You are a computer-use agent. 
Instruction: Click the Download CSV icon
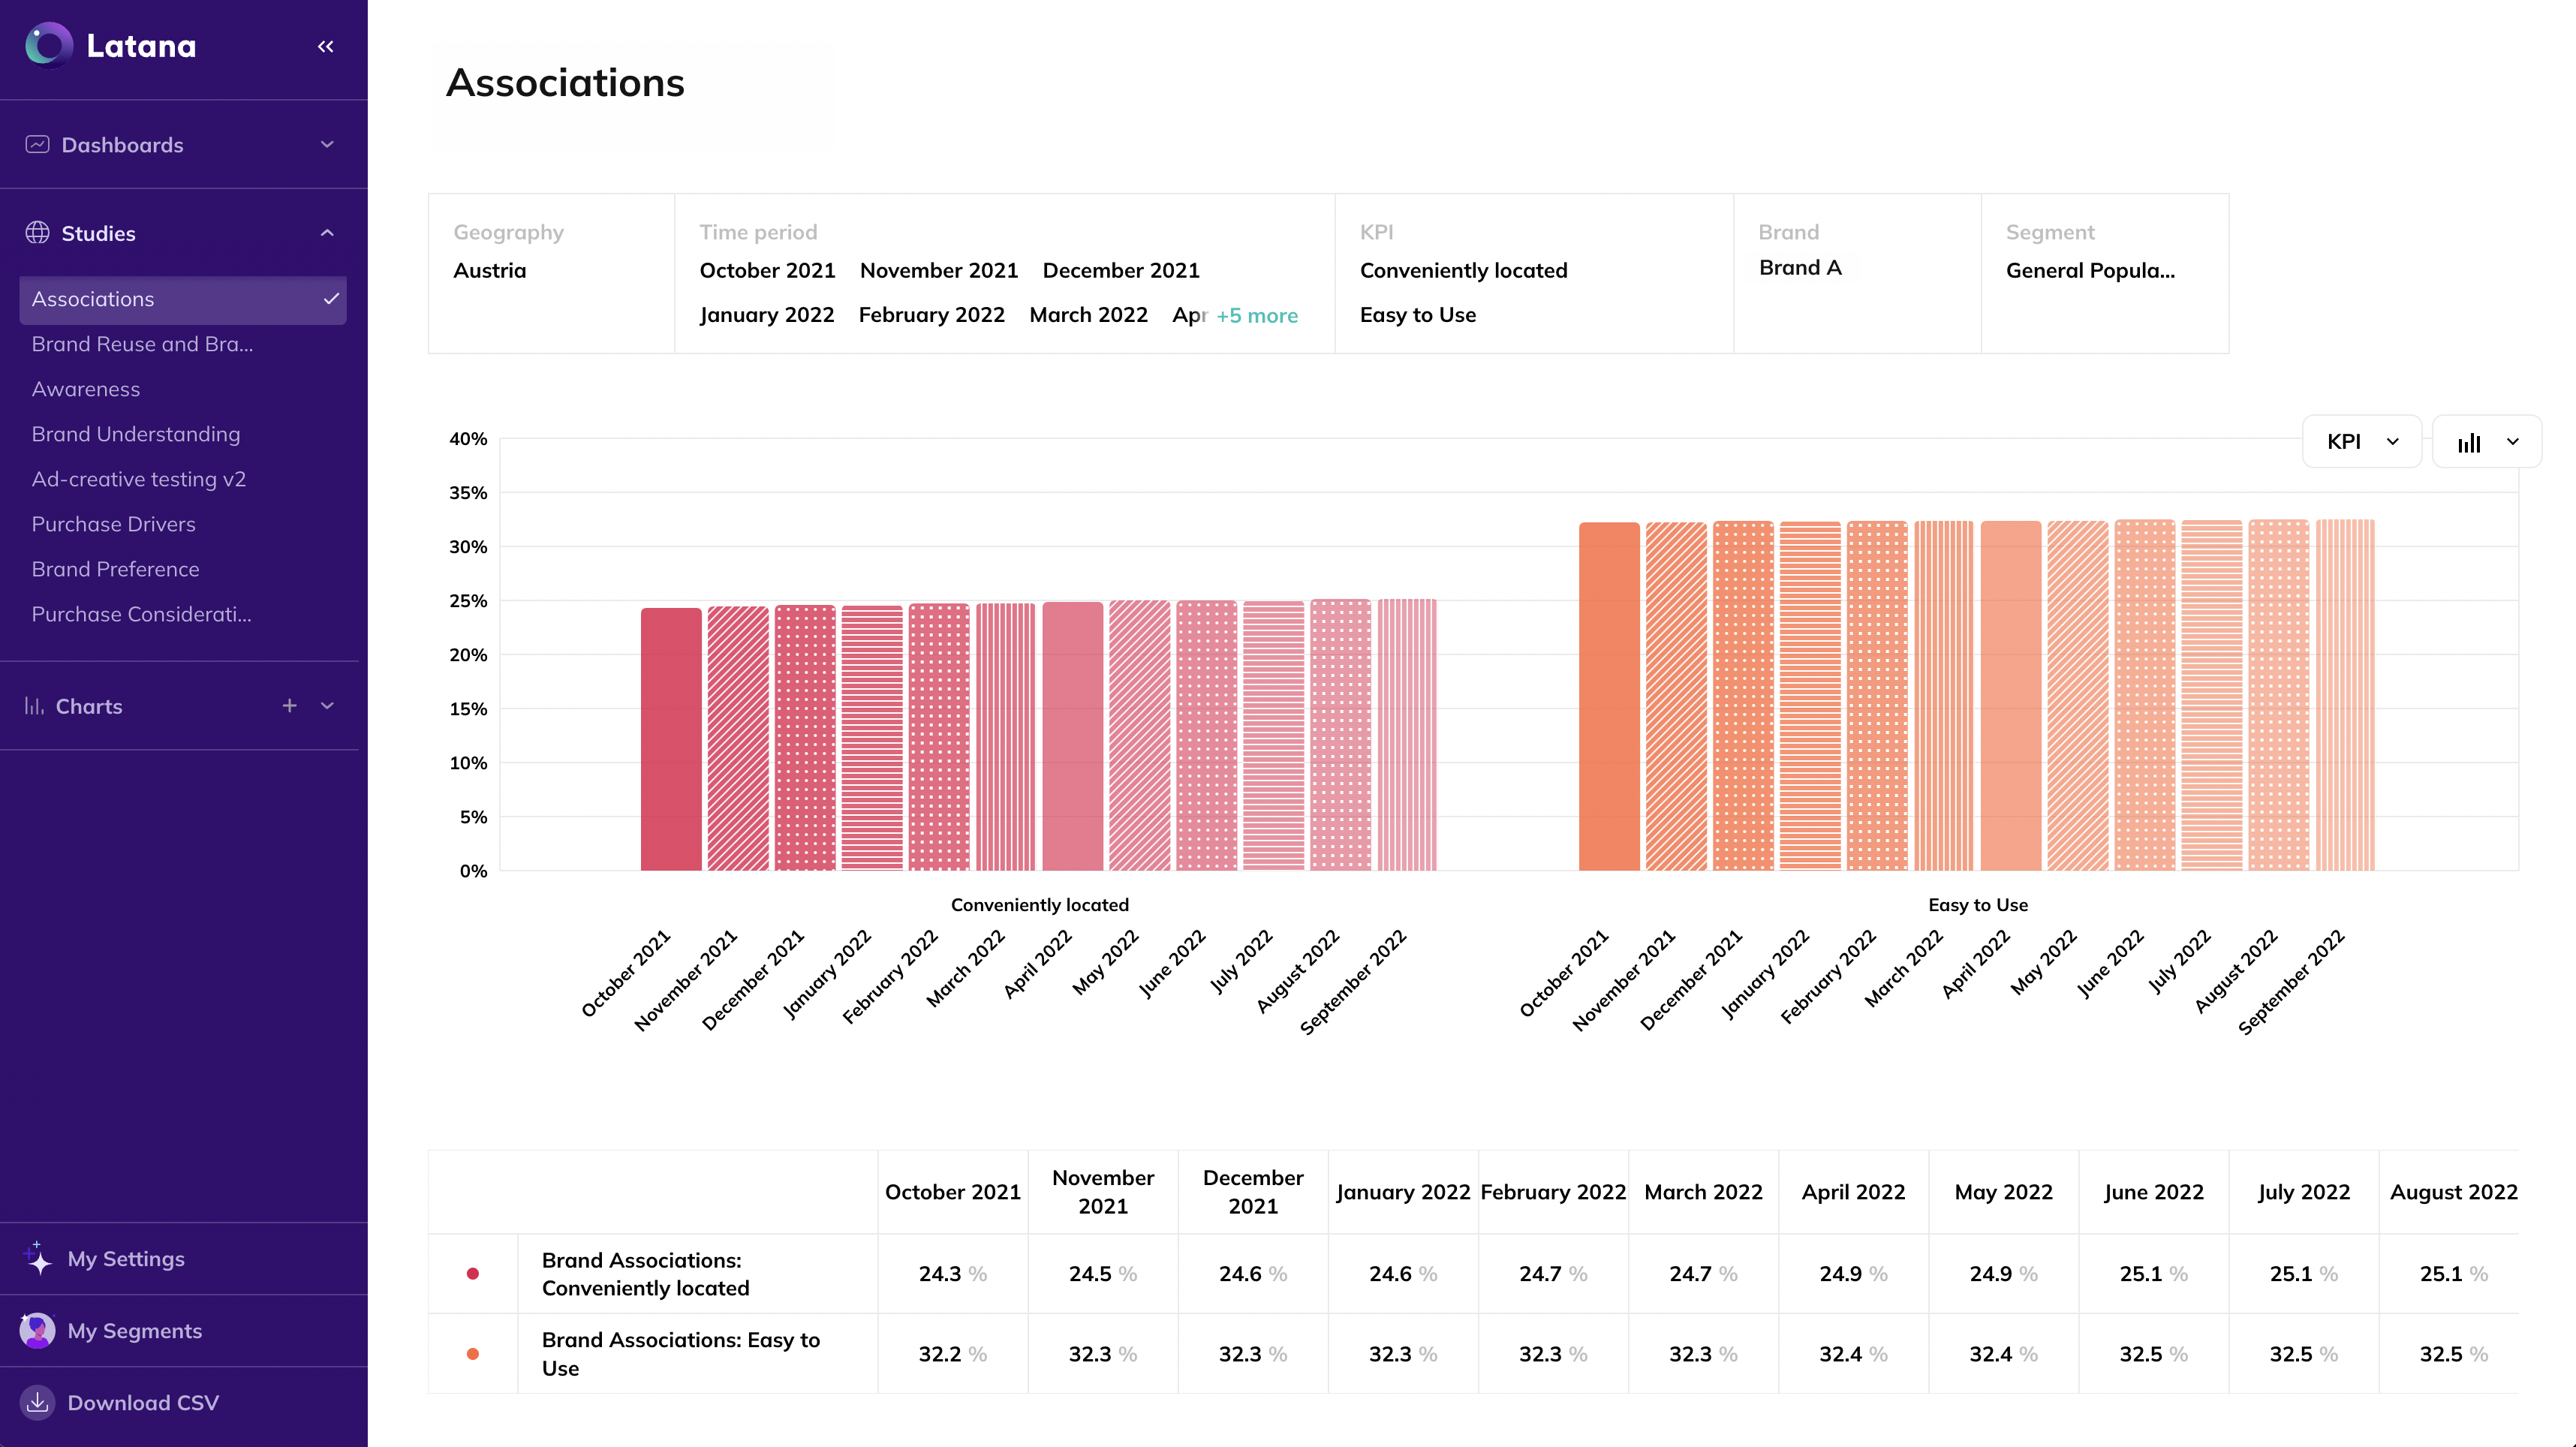pos(37,1402)
